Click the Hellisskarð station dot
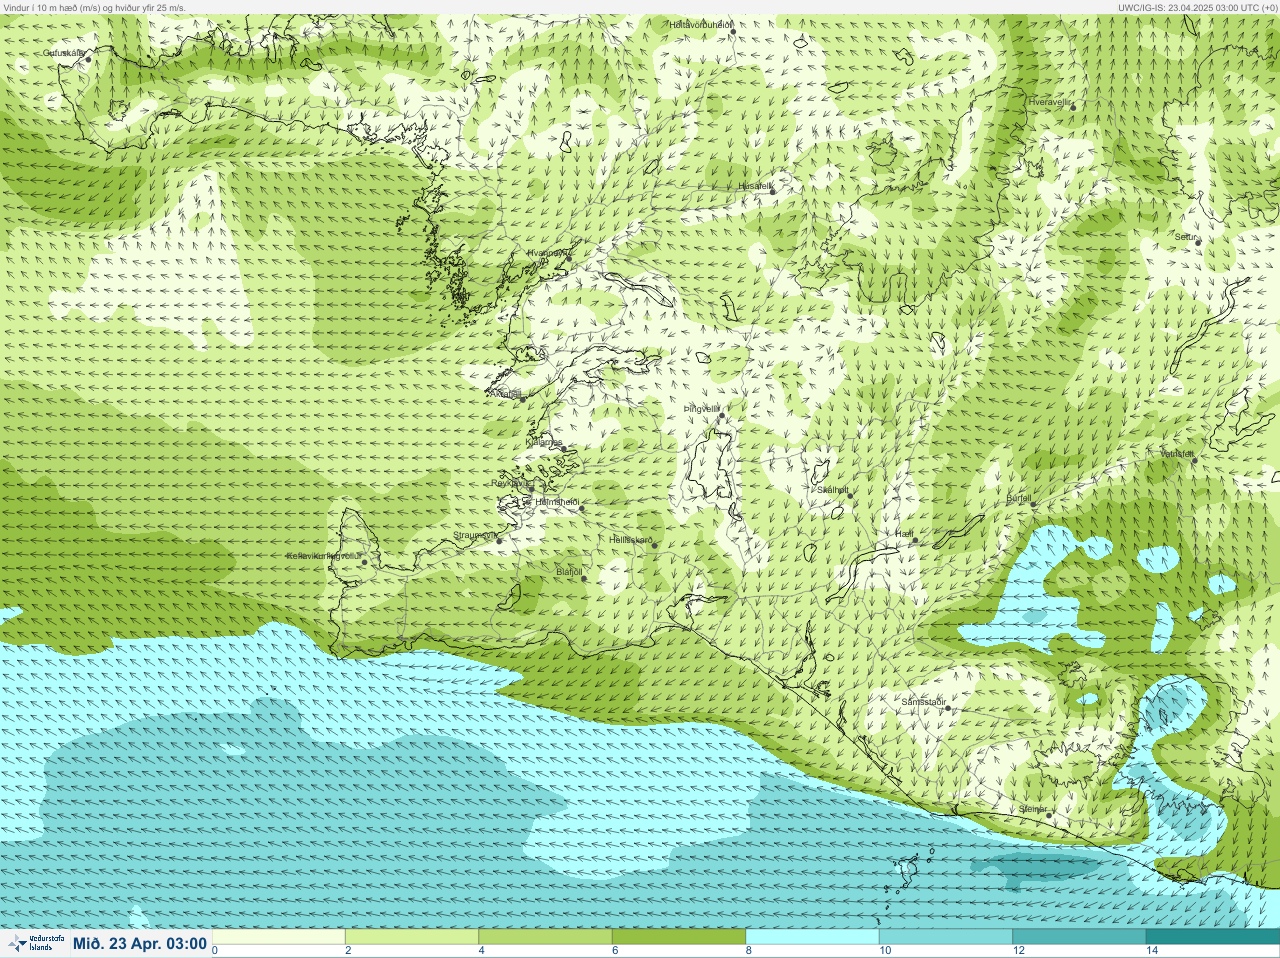Viewport: 1280px width, 958px height. click(655, 545)
